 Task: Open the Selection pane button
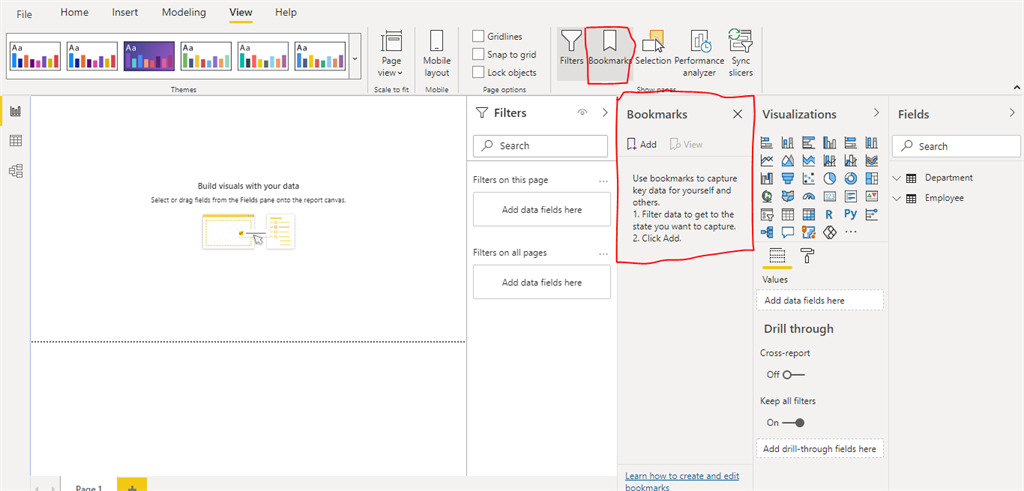653,47
